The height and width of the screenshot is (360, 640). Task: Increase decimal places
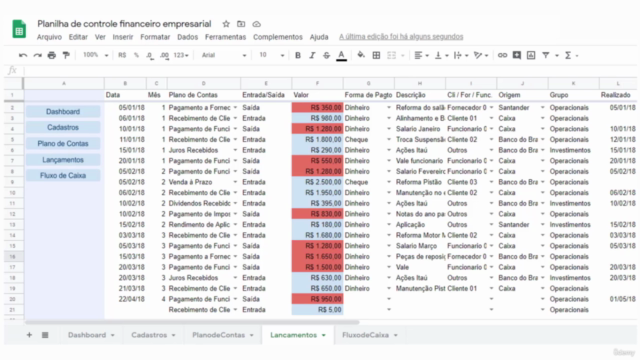point(164,56)
